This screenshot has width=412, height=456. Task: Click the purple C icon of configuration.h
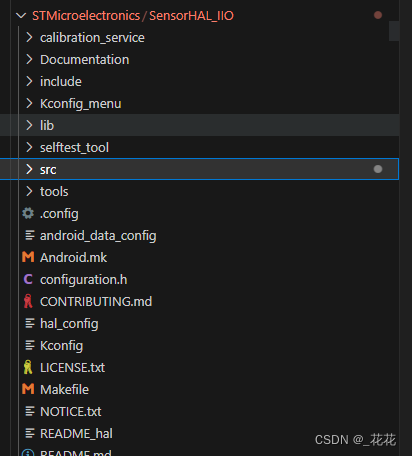[28, 279]
